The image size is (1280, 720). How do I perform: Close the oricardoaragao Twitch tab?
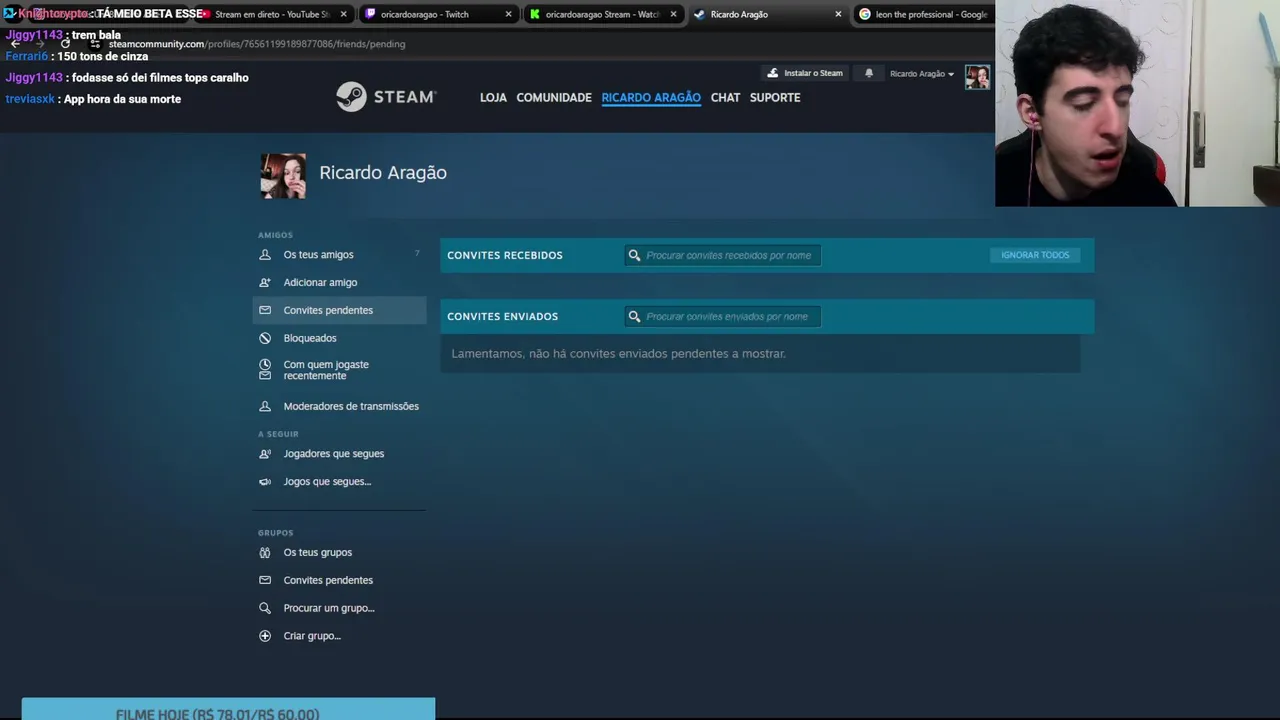coord(508,14)
